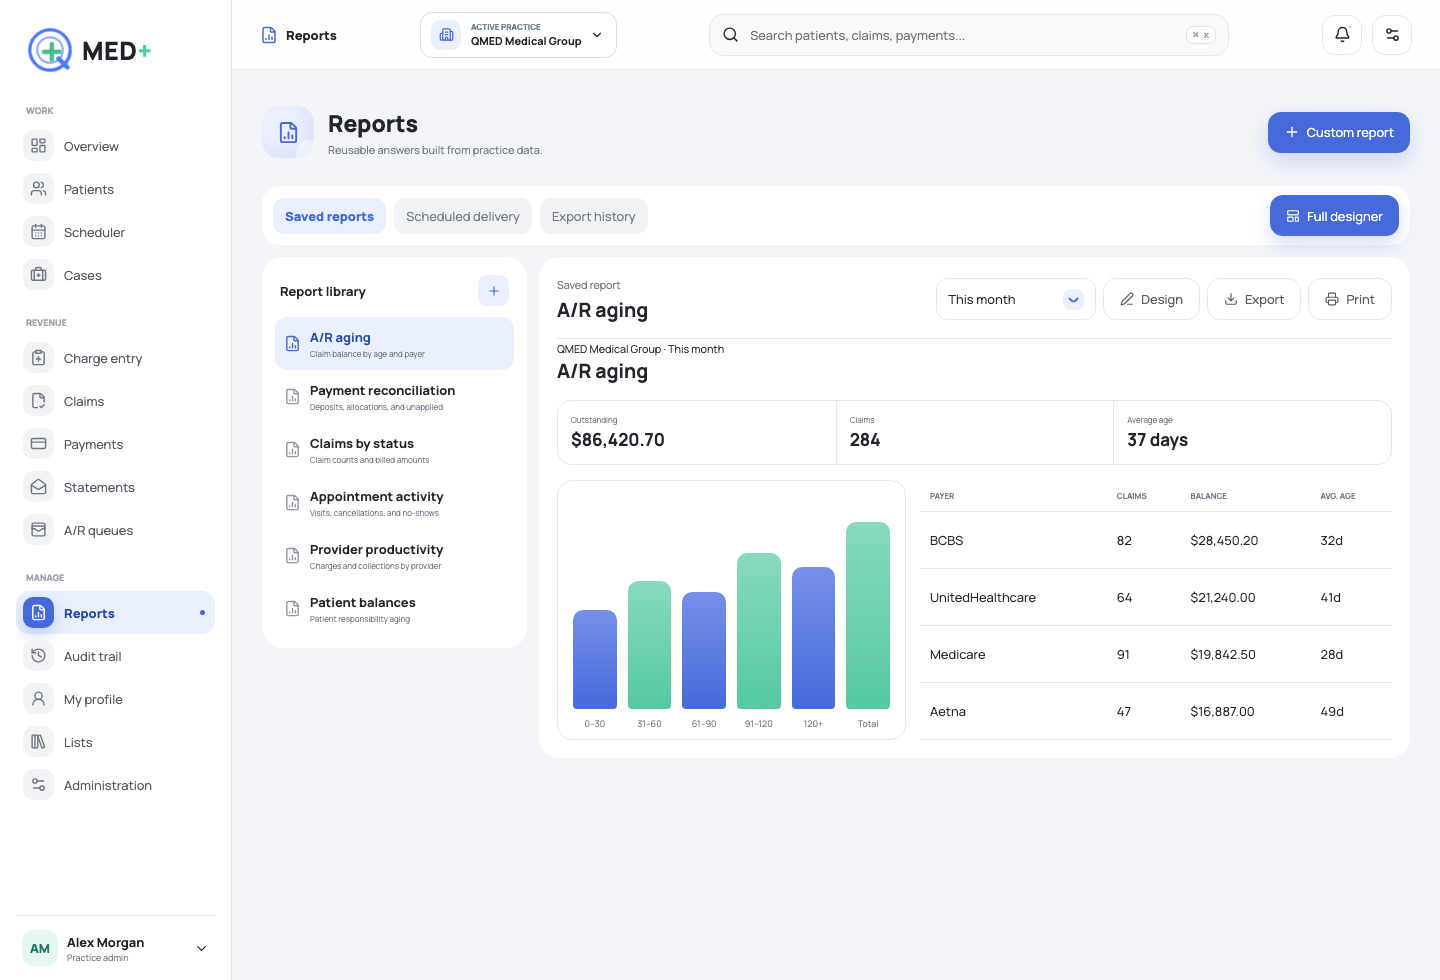Open the Cases icon in sidebar
This screenshot has width=1440, height=980.
38,275
